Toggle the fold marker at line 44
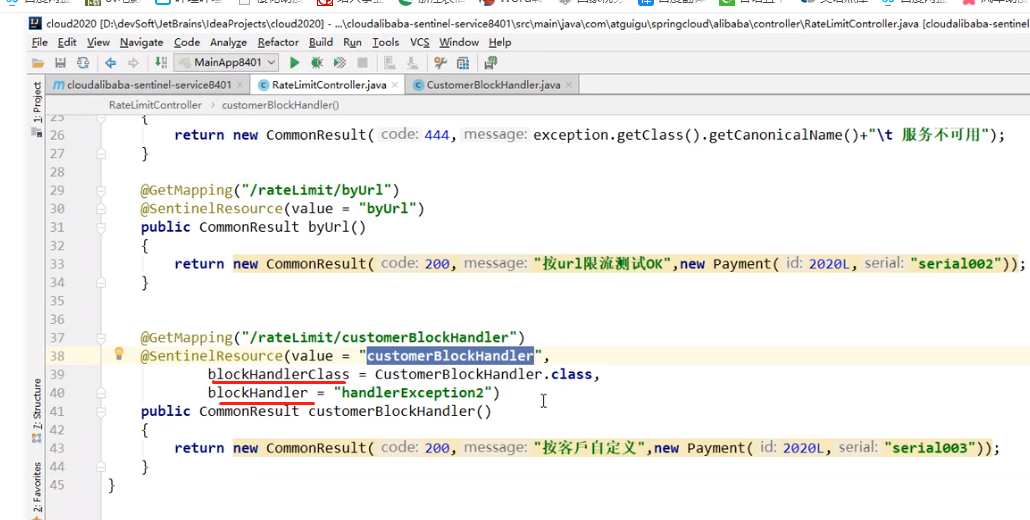Screen dimensions: 1030x520 click(101, 466)
